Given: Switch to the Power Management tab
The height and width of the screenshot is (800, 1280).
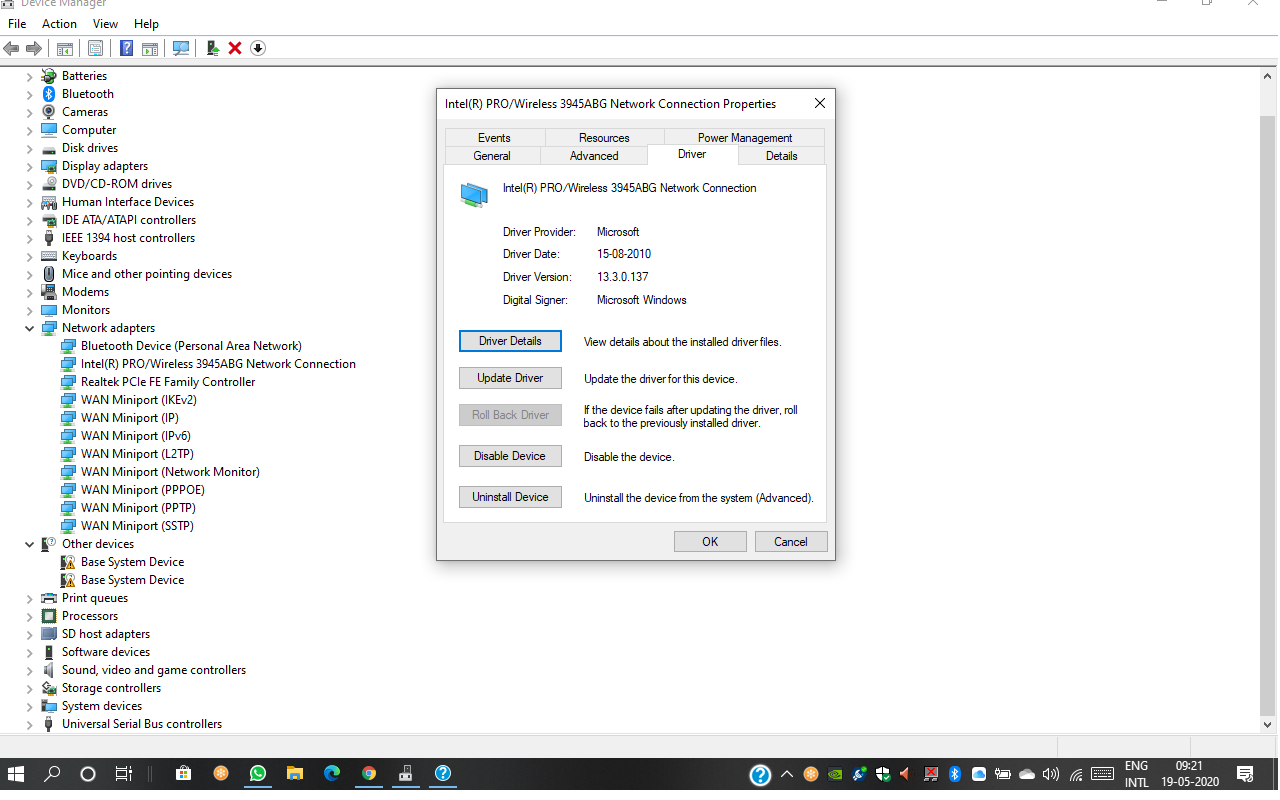Looking at the screenshot, I should (x=745, y=138).
